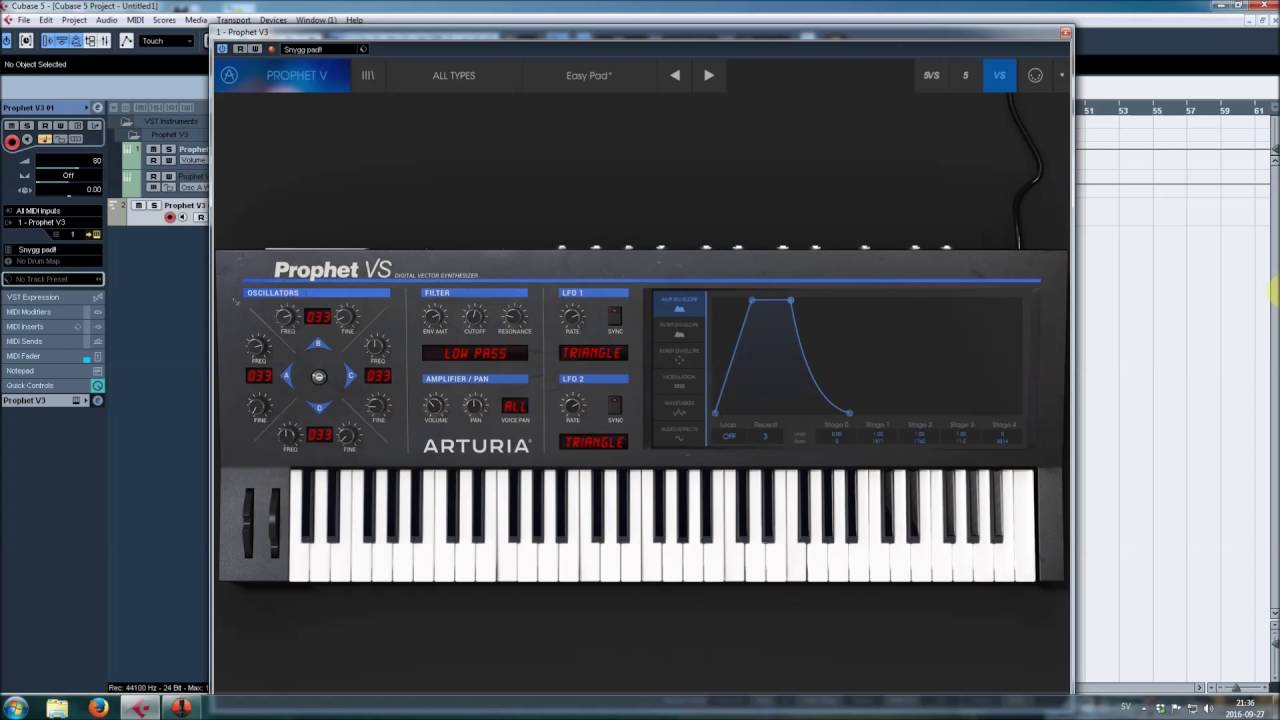Click the Windows Start button
This screenshot has width=1280, height=720.
(x=16, y=708)
